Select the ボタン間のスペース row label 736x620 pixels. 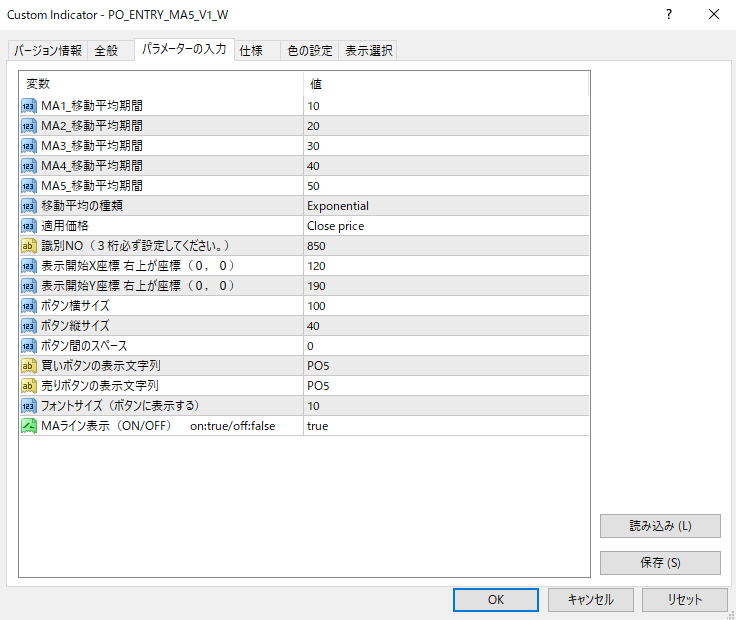[x=84, y=346]
